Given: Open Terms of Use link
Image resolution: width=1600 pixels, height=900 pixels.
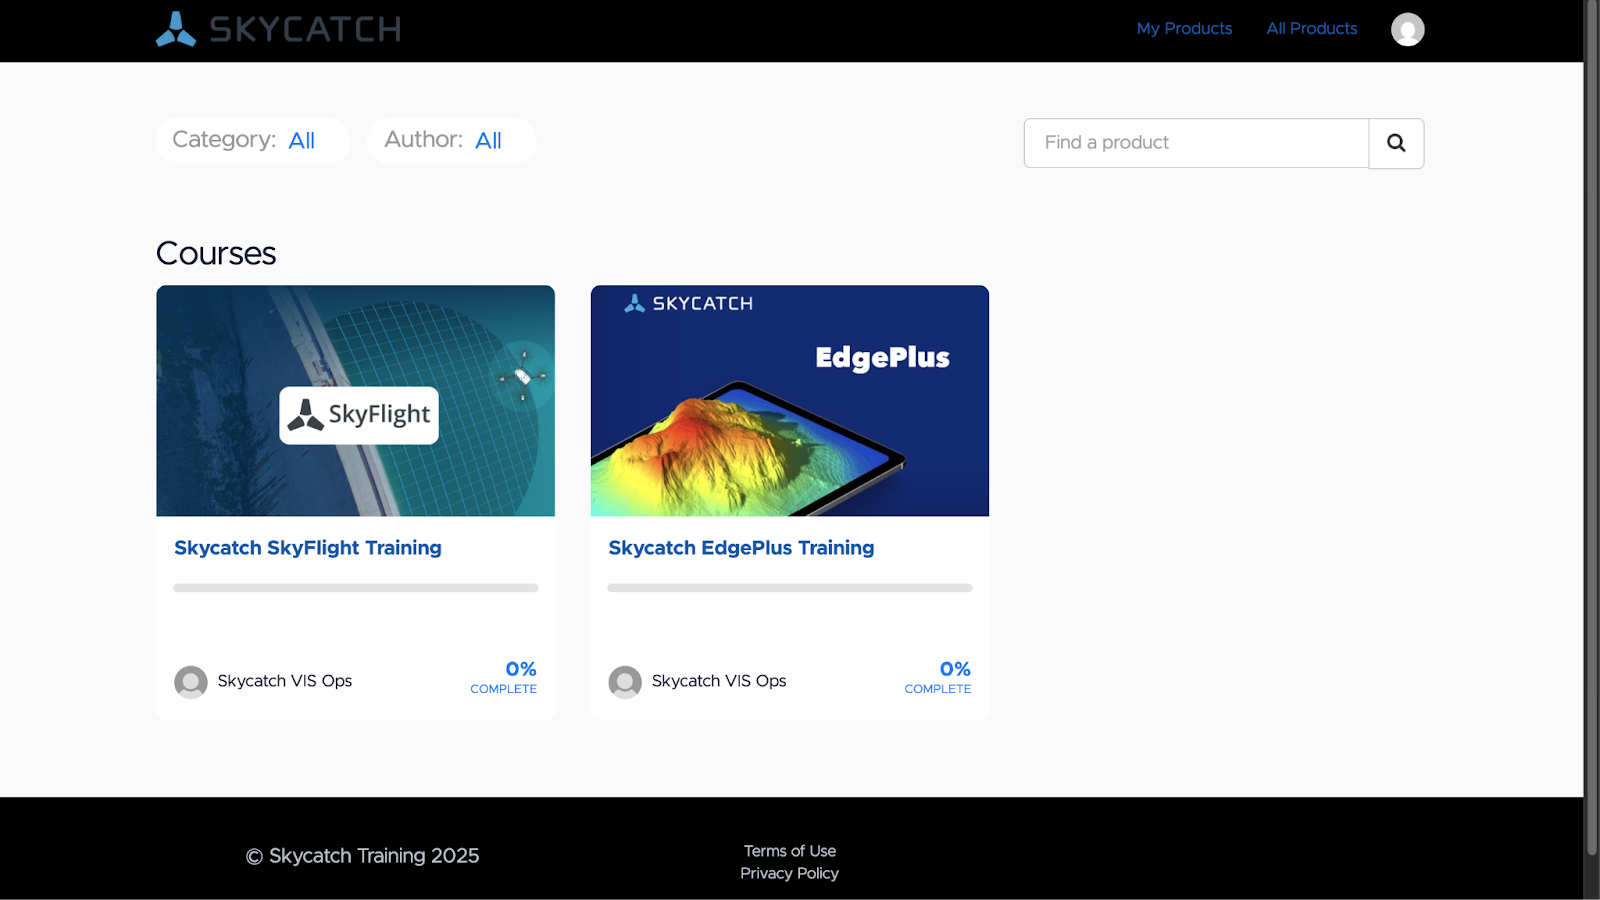Looking at the screenshot, I should click(x=790, y=851).
